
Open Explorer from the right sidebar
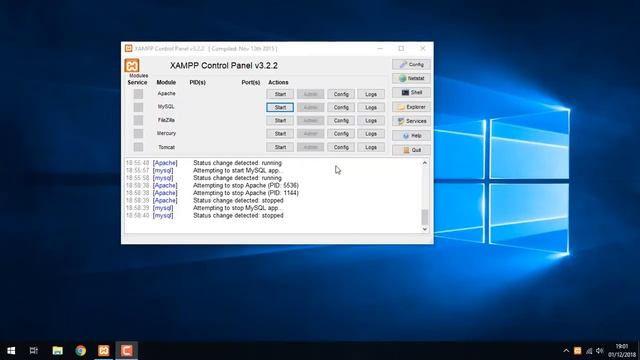click(x=411, y=107)
